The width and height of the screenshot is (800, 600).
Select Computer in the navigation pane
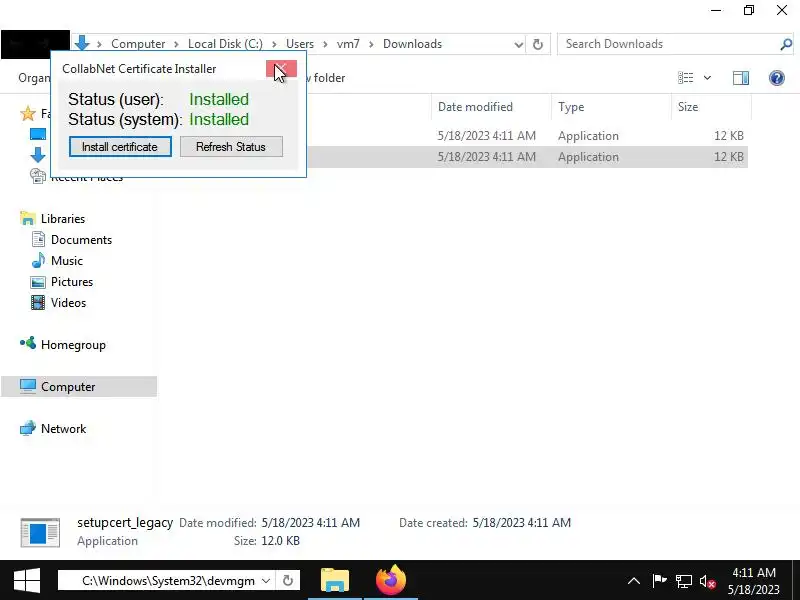coord(79,387)
